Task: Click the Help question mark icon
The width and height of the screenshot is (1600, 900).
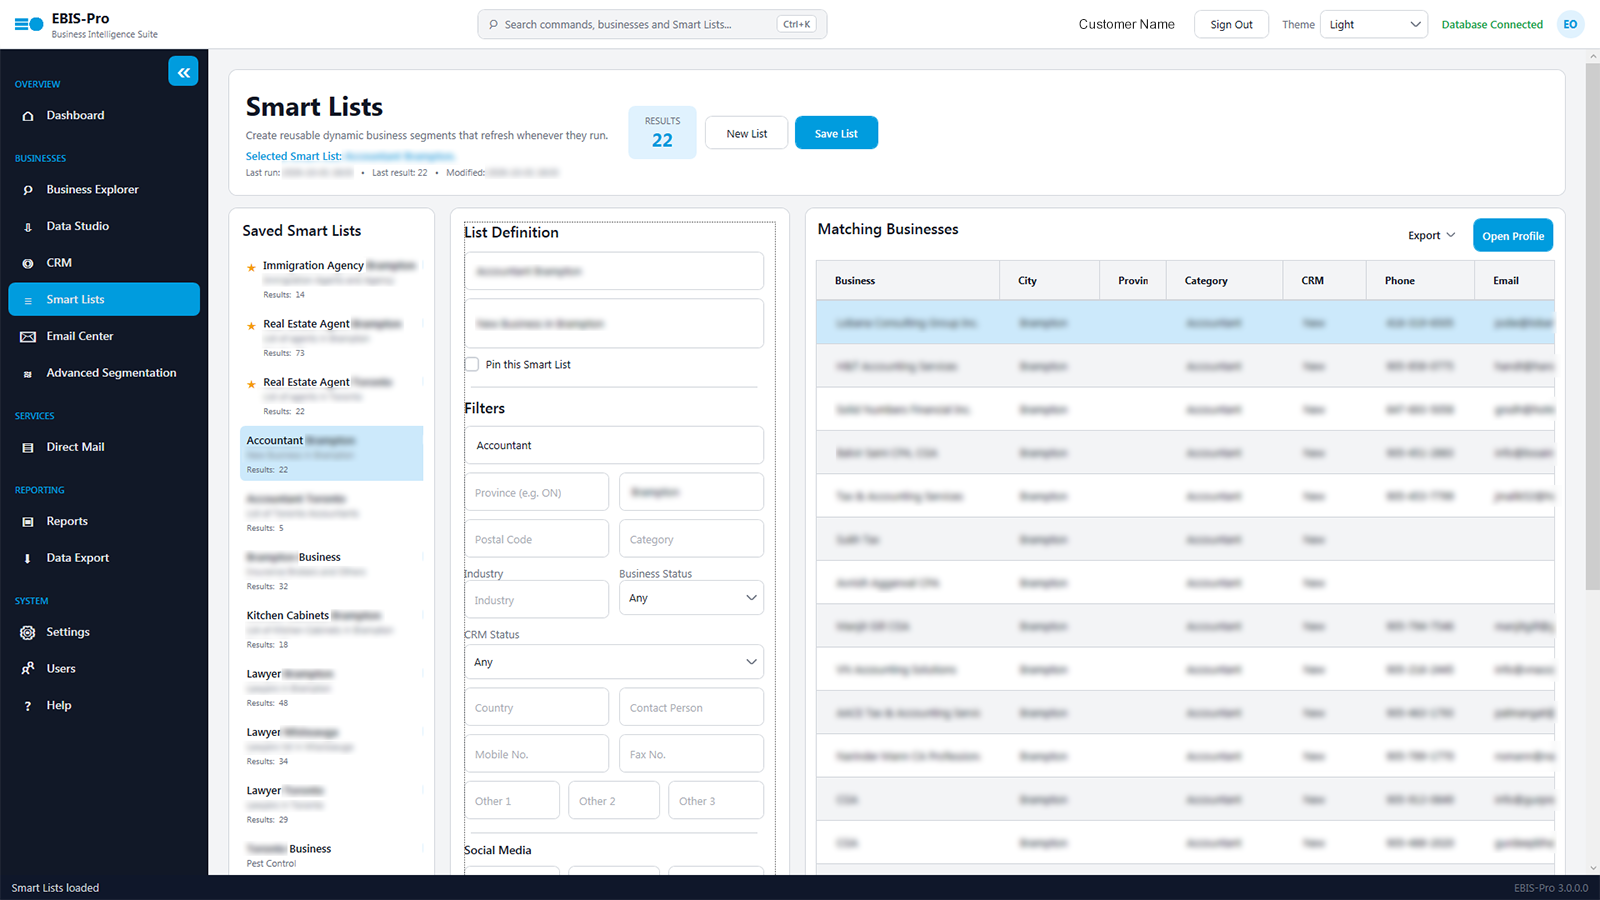Action: tap(28, 706)
